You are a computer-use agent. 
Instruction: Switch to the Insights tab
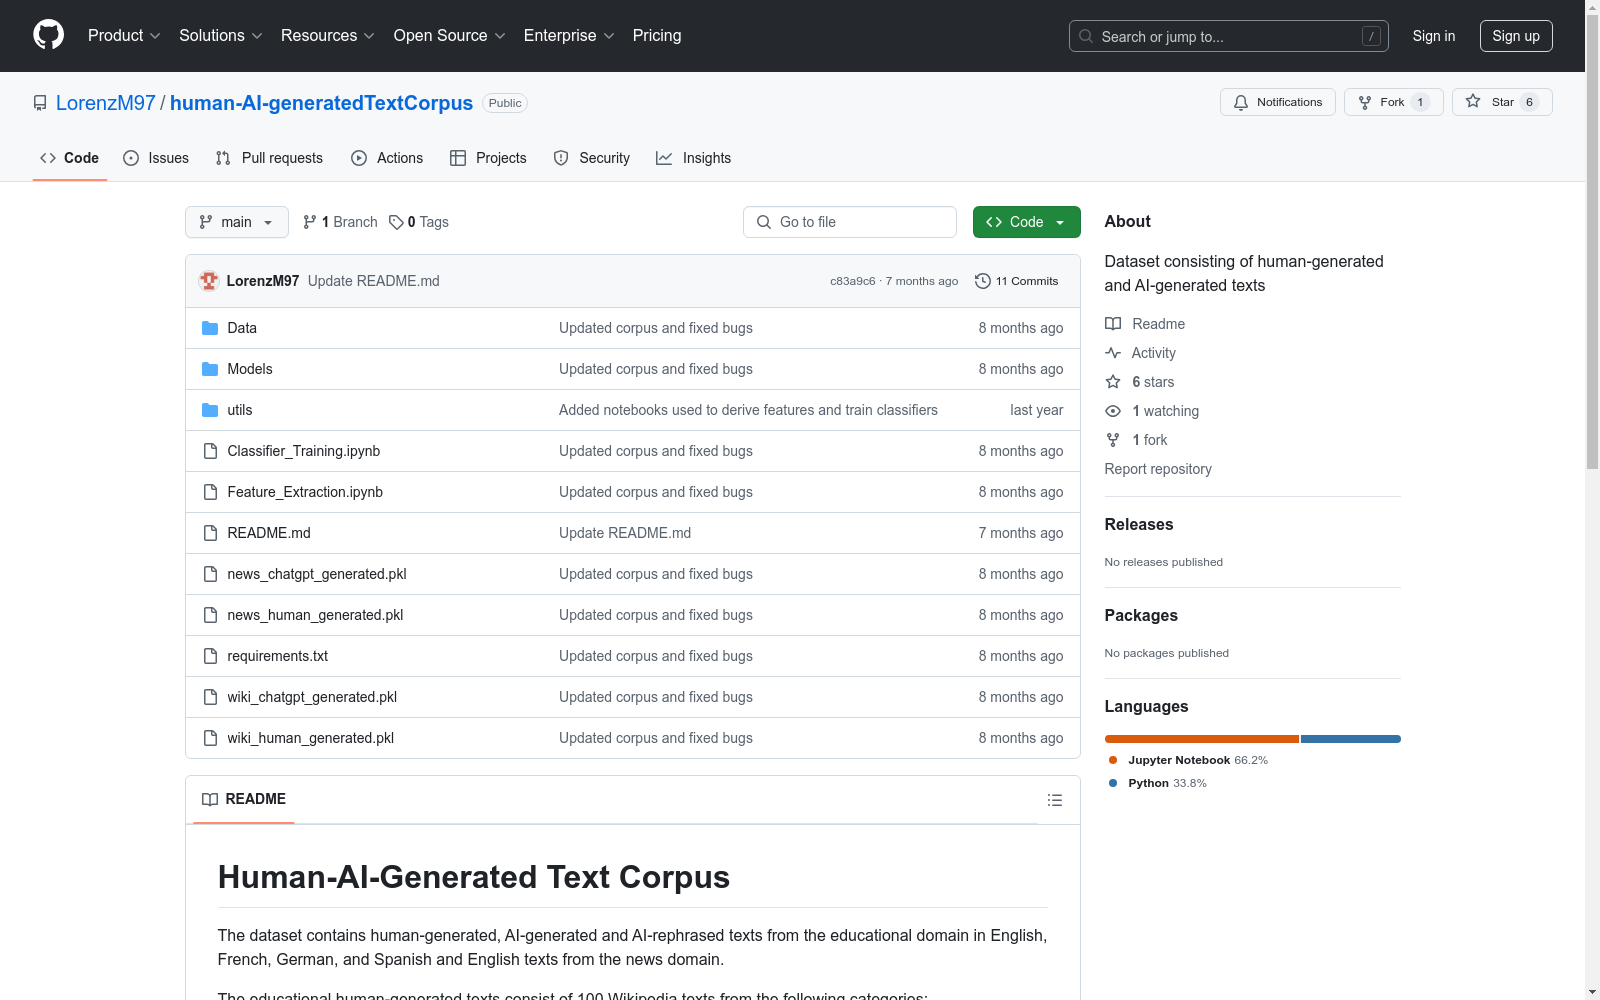pos(694,158)
